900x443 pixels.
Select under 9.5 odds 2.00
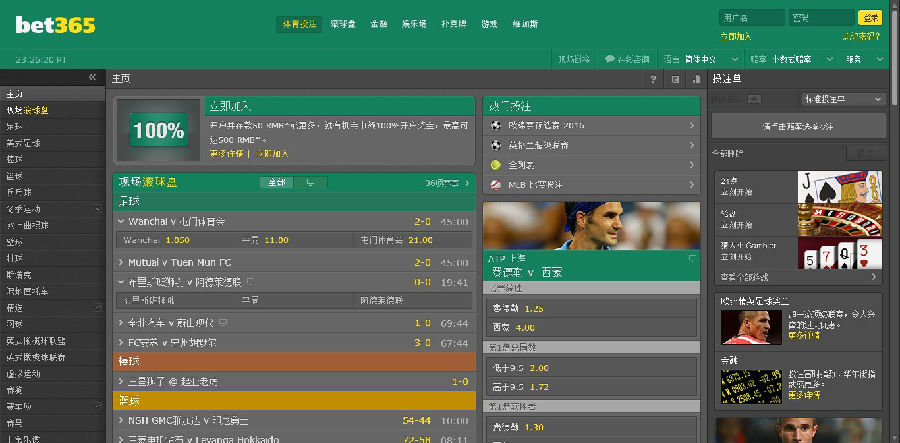coord(539,368)
